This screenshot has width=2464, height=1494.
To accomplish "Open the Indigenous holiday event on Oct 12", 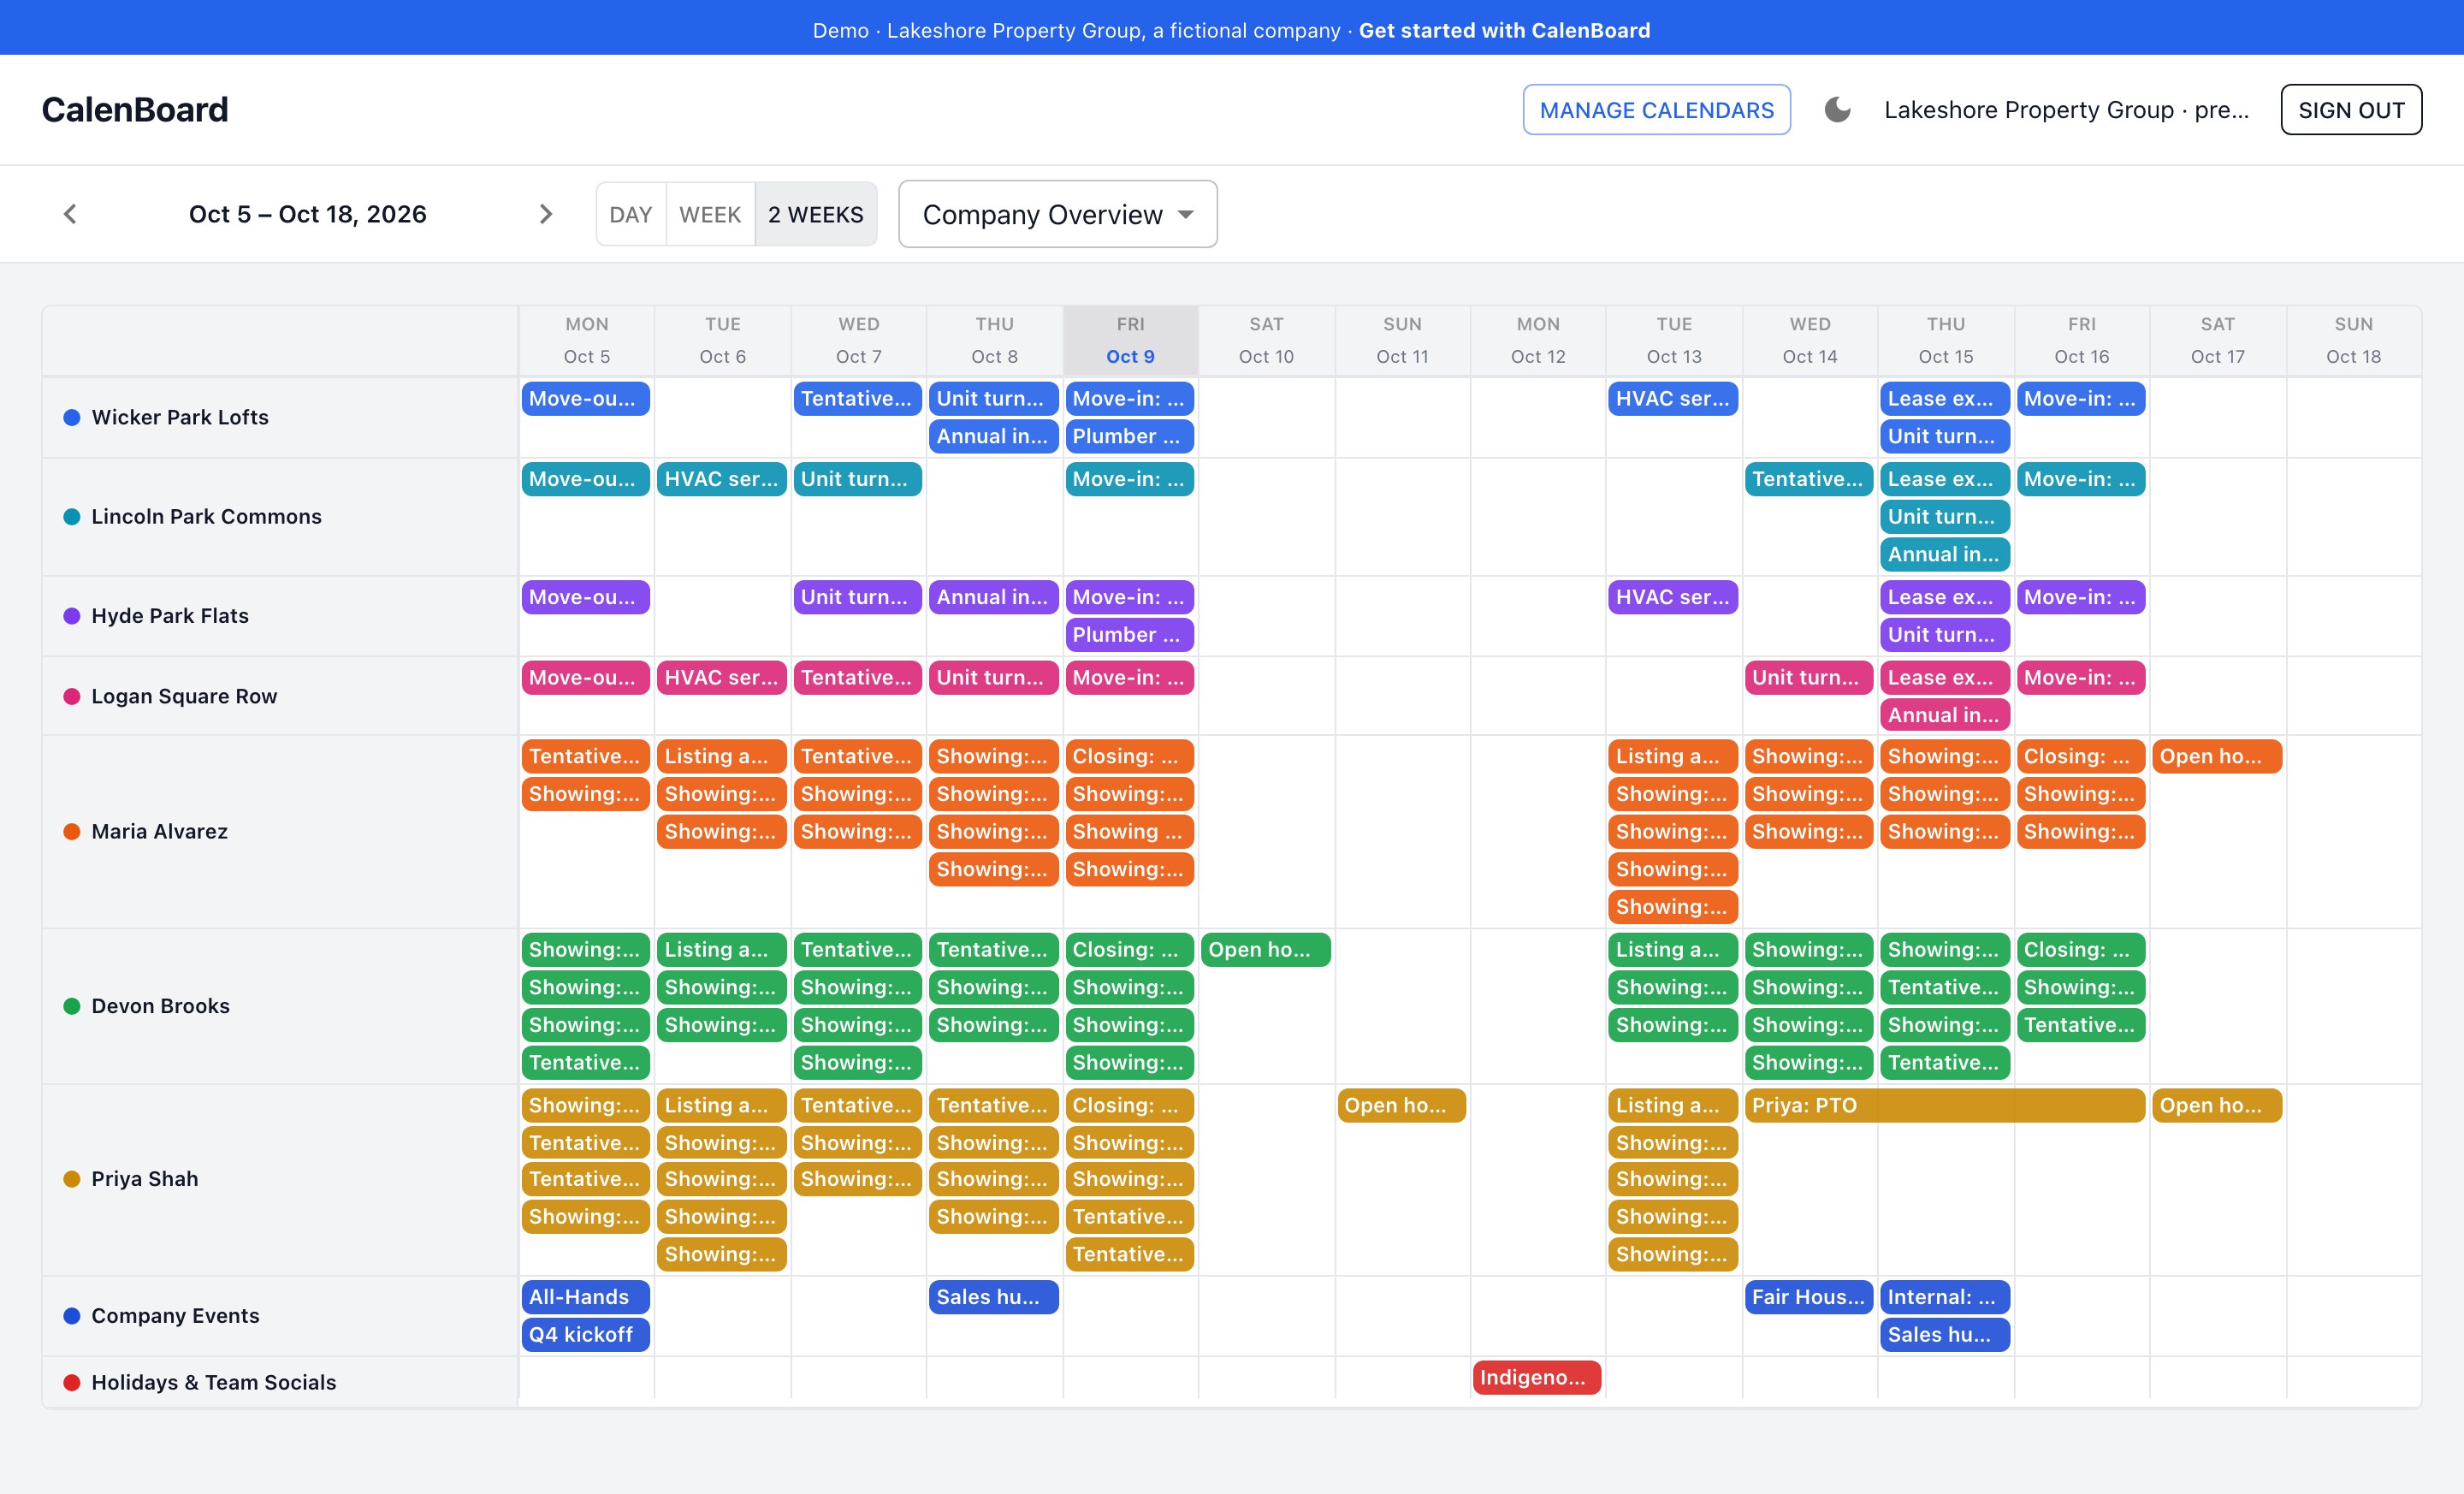I will 1537,1377.
